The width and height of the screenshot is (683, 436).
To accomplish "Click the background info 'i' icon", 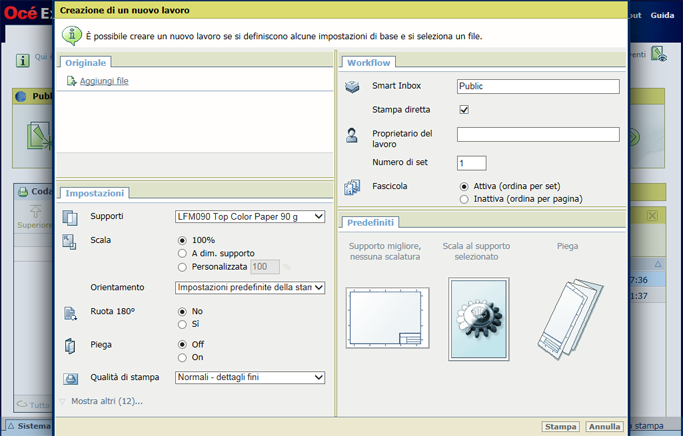I will coord(23,60).
